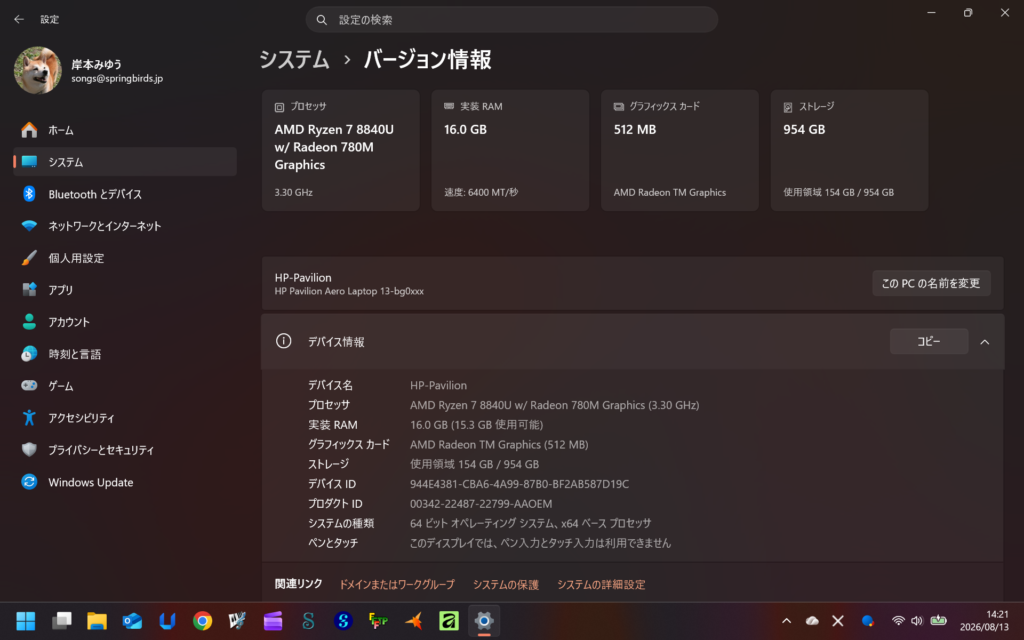Click the デバイス情報 info circle icon
Screen dimensions: 1024x640
(x=283, y=341)
